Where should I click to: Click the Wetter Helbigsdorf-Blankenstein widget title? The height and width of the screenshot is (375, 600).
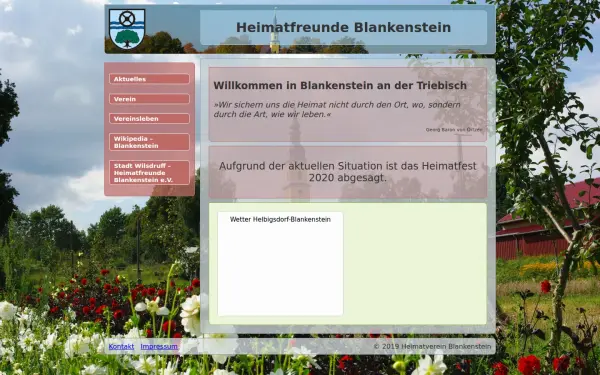click(x=280, y=219)
